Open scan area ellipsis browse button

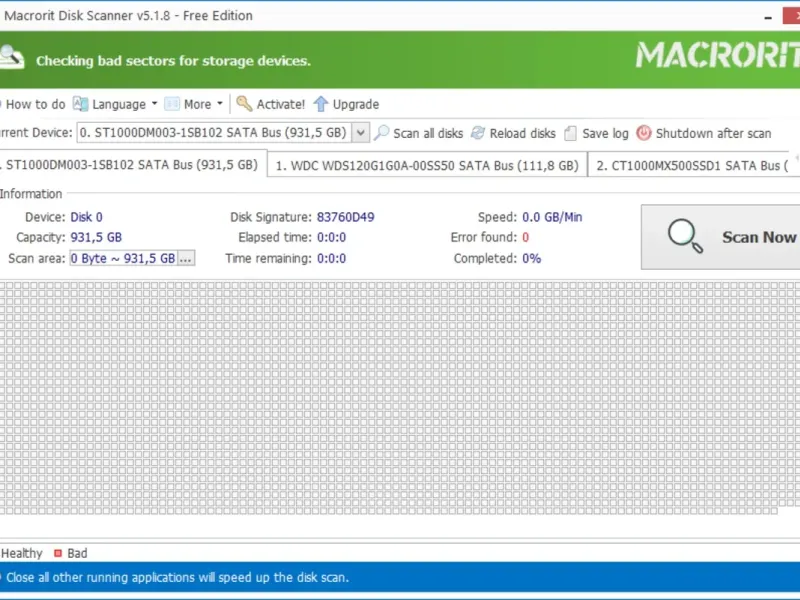[186, 258]
